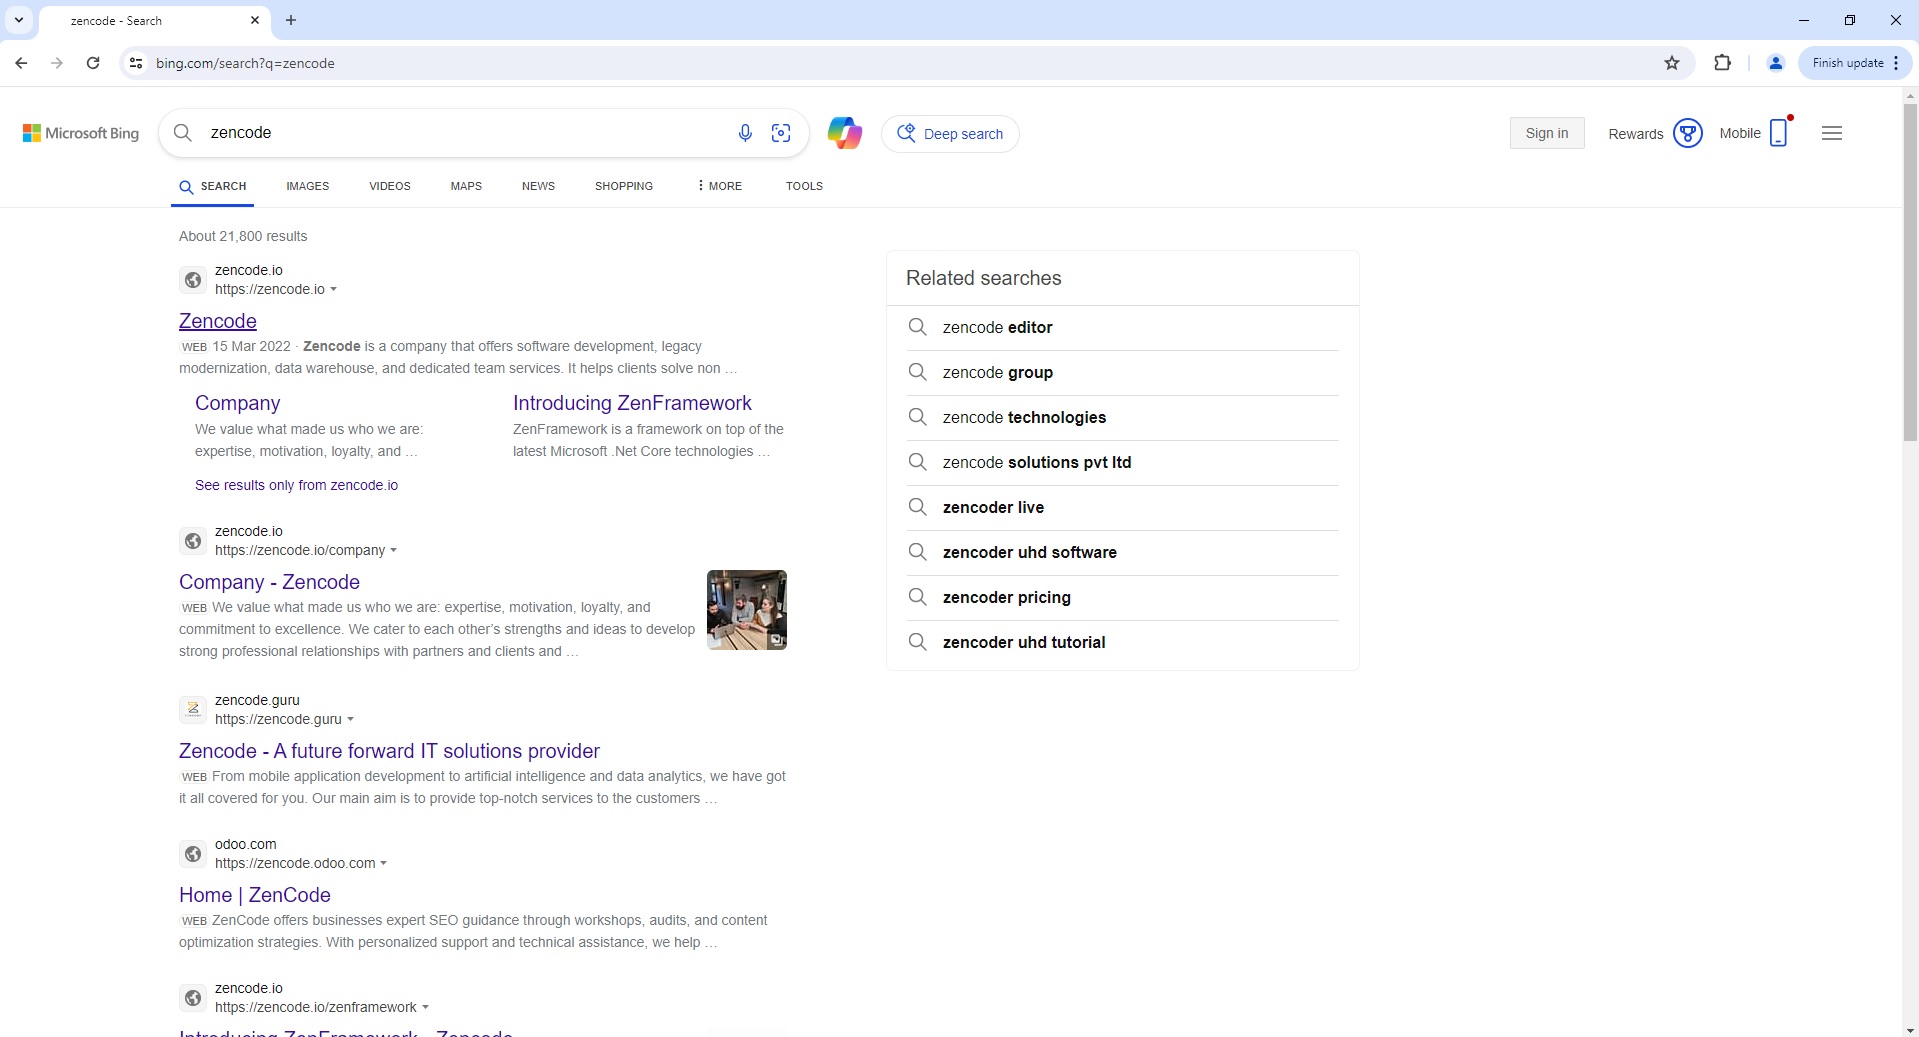Screen dimensions: 1919x1037
Task: Open the tab search dropdown arrow
Action: 19,20
